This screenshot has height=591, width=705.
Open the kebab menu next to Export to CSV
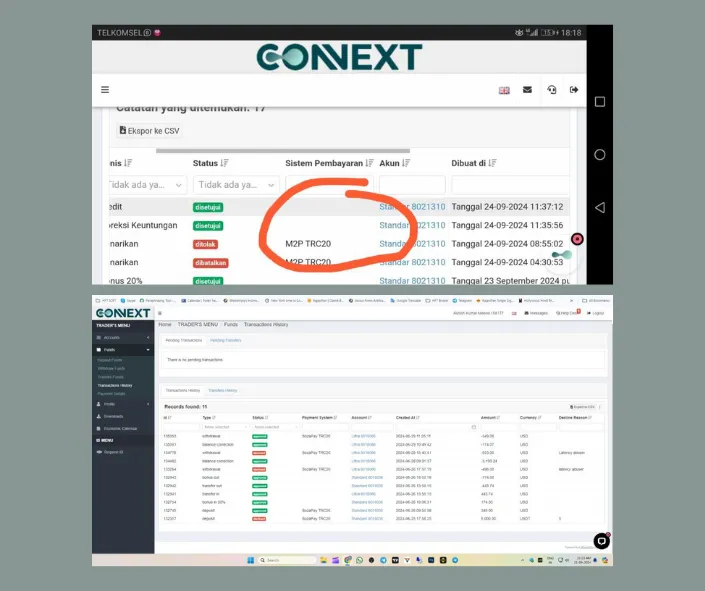click(600, 407)
